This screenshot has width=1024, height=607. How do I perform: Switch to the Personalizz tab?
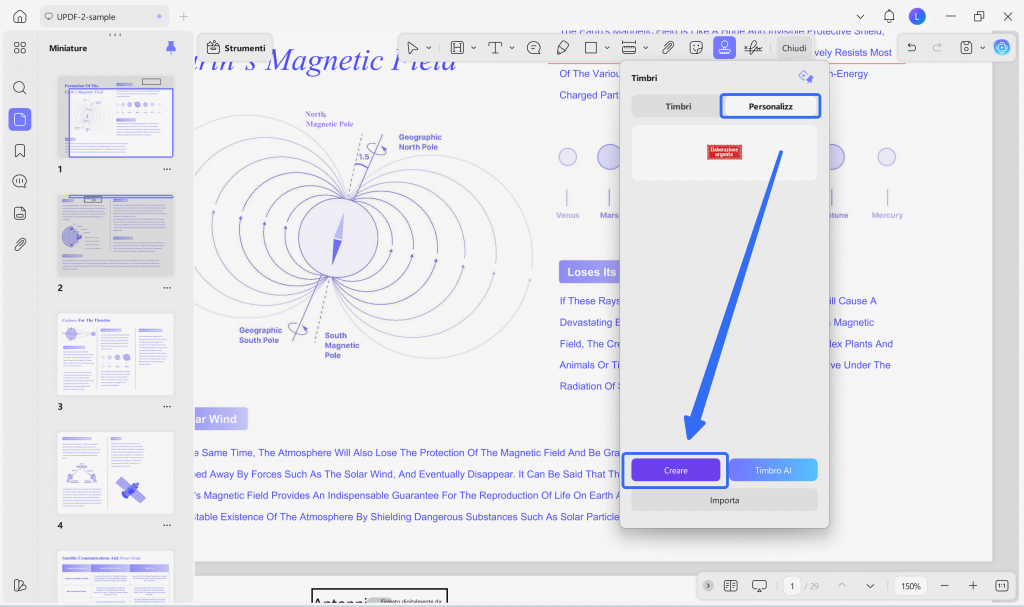click(x=771, y=107)
